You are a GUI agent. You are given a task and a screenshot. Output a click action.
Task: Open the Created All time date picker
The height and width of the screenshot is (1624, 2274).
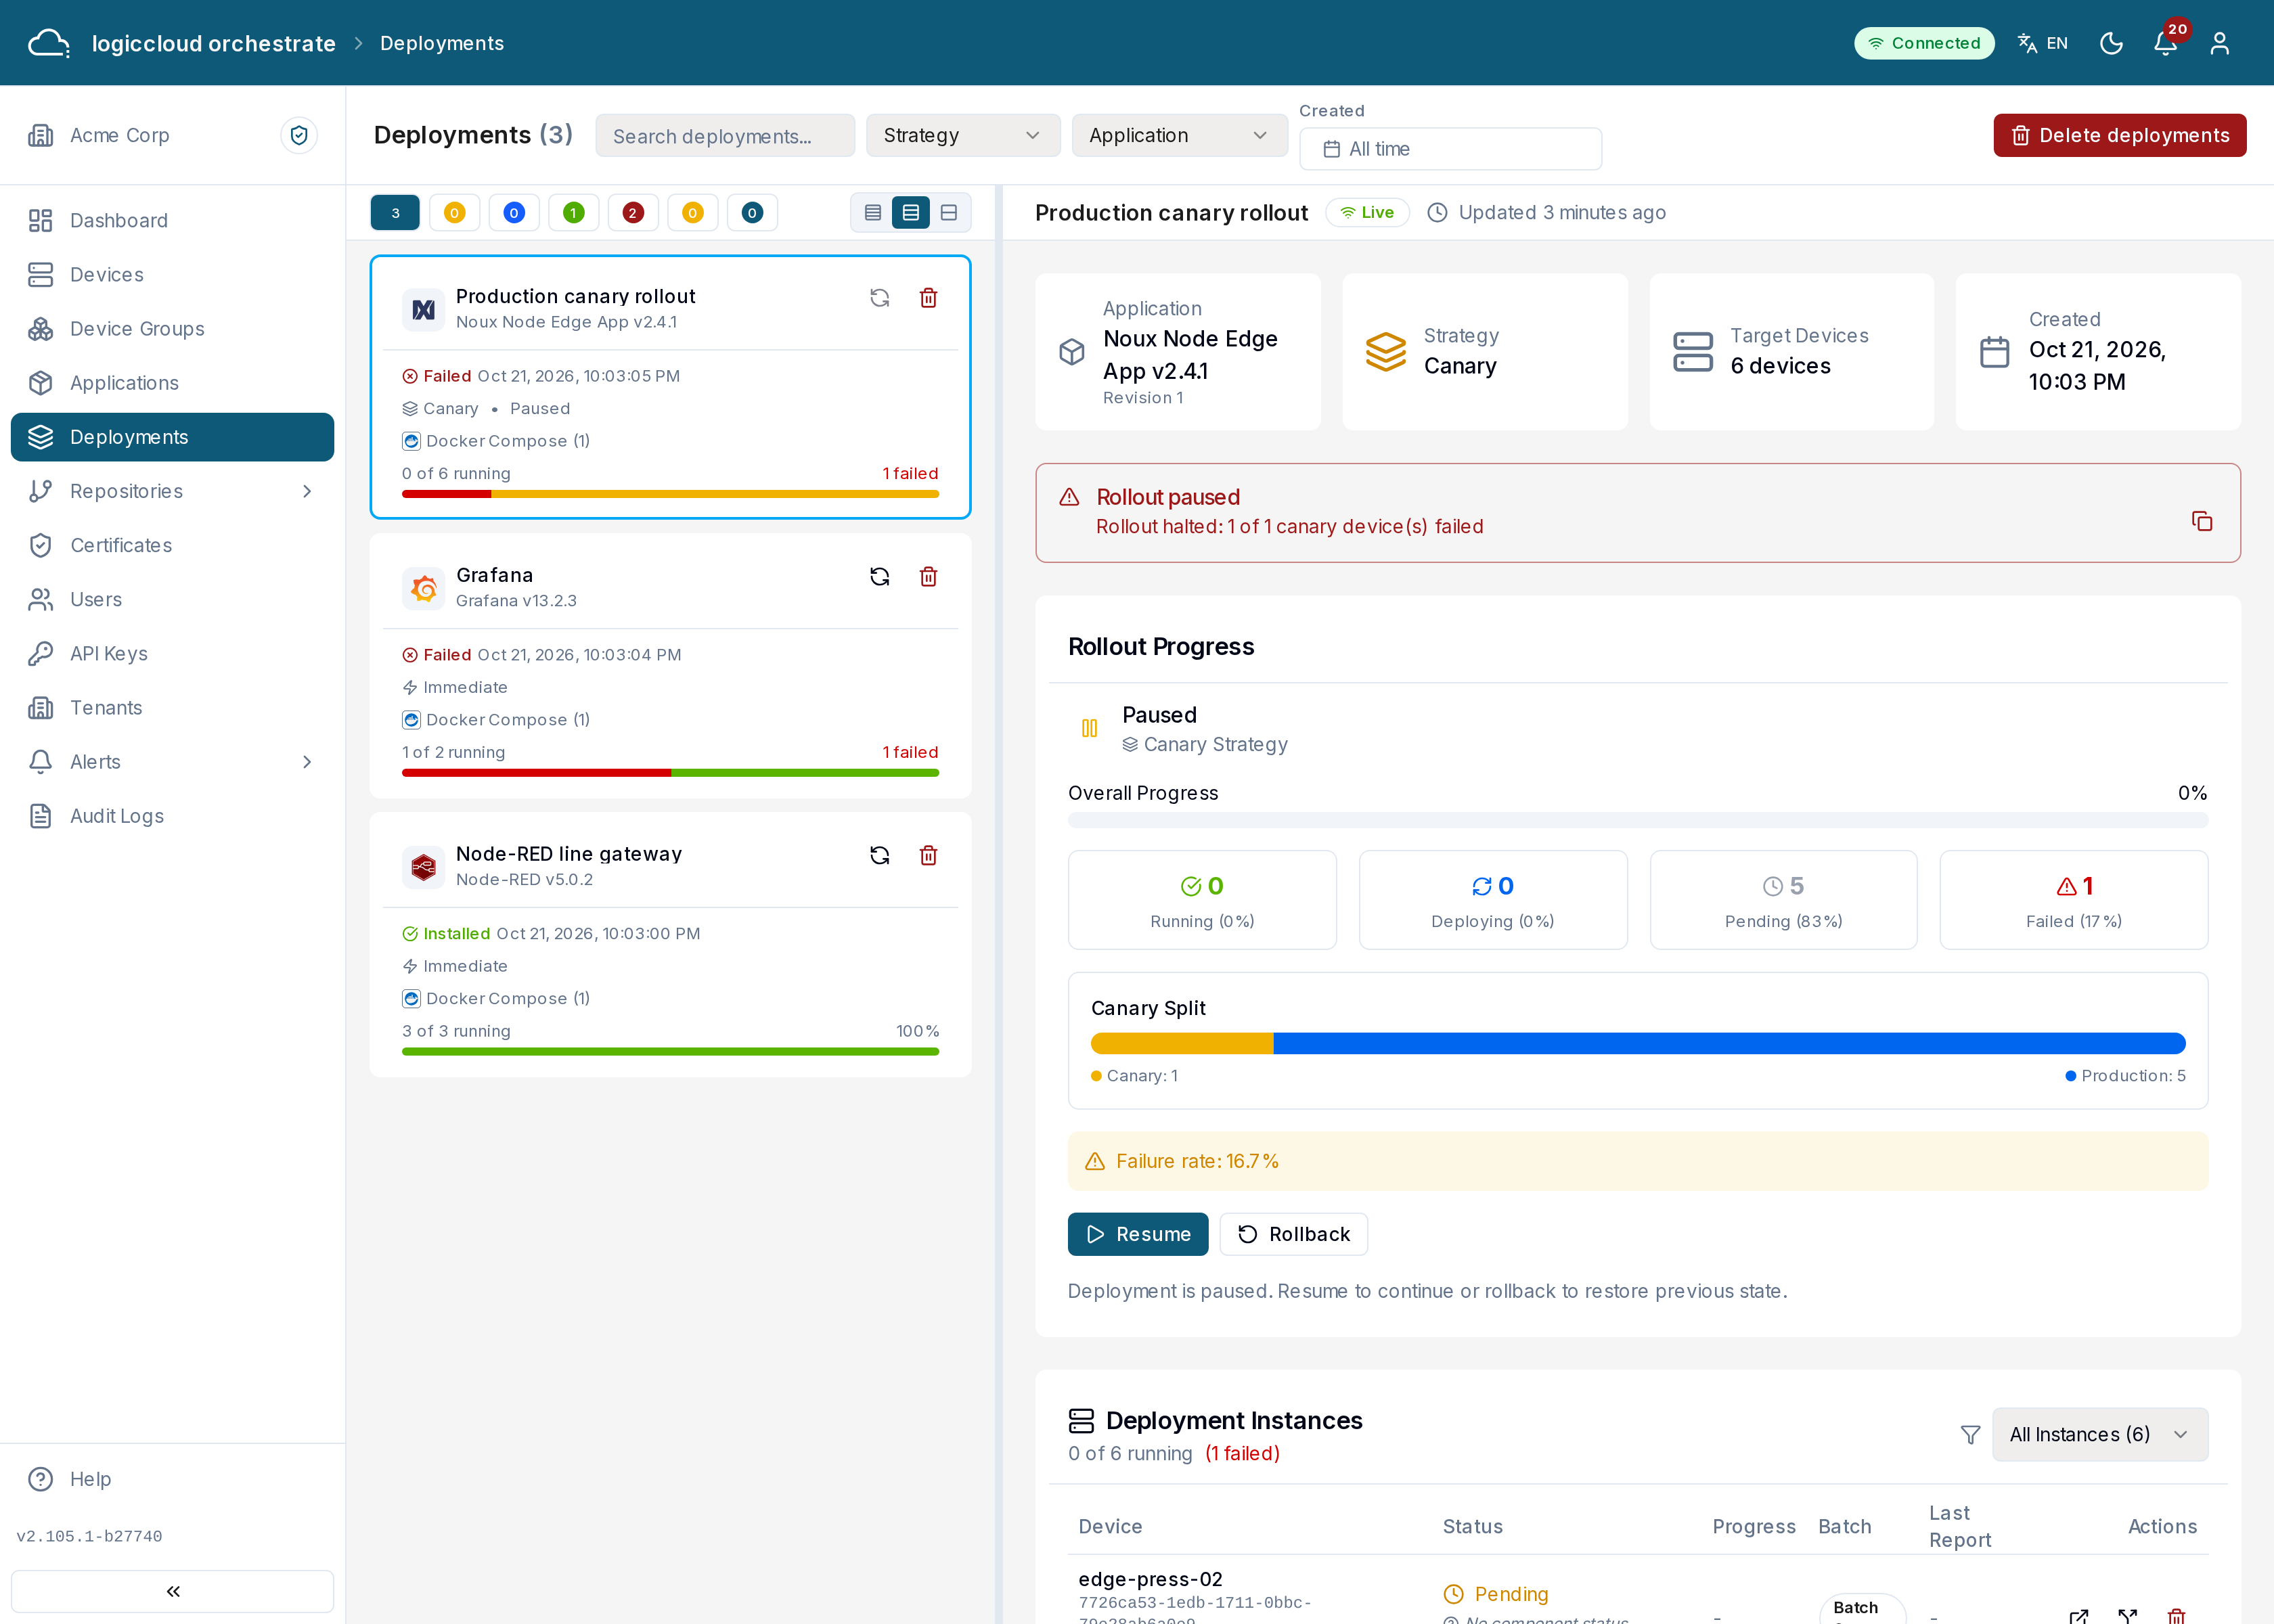(1450, 149)
